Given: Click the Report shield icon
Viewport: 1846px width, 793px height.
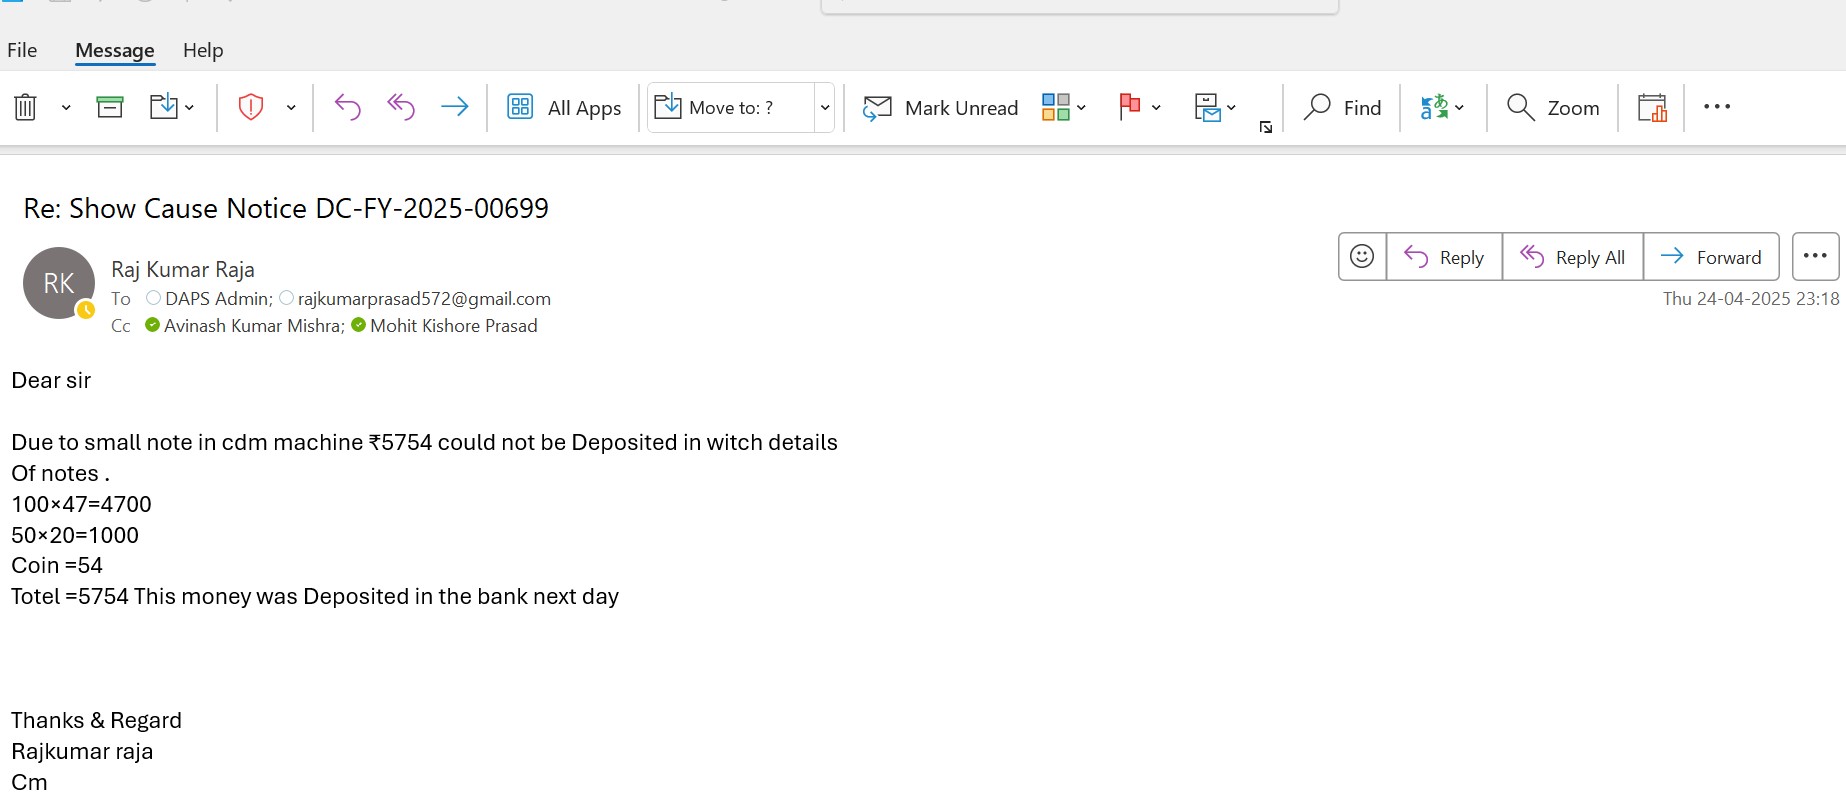Looking at the screenshot, I should [x=250, y=107].
